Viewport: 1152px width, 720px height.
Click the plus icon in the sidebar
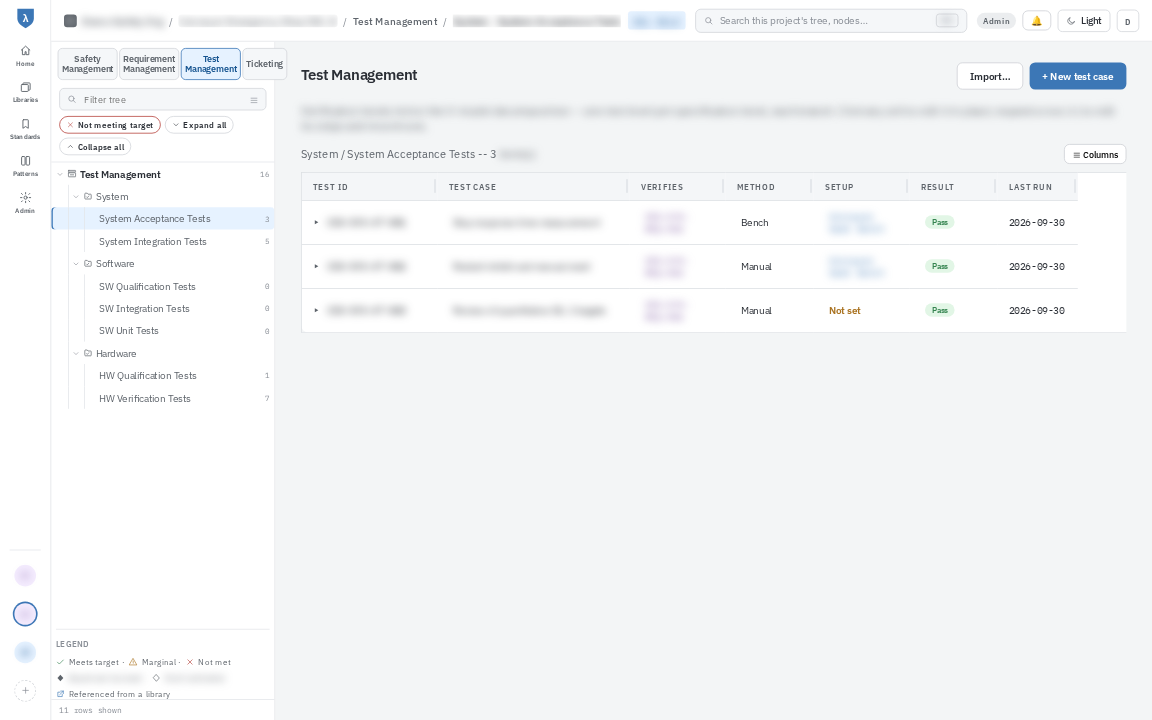[x=25, y=691]
